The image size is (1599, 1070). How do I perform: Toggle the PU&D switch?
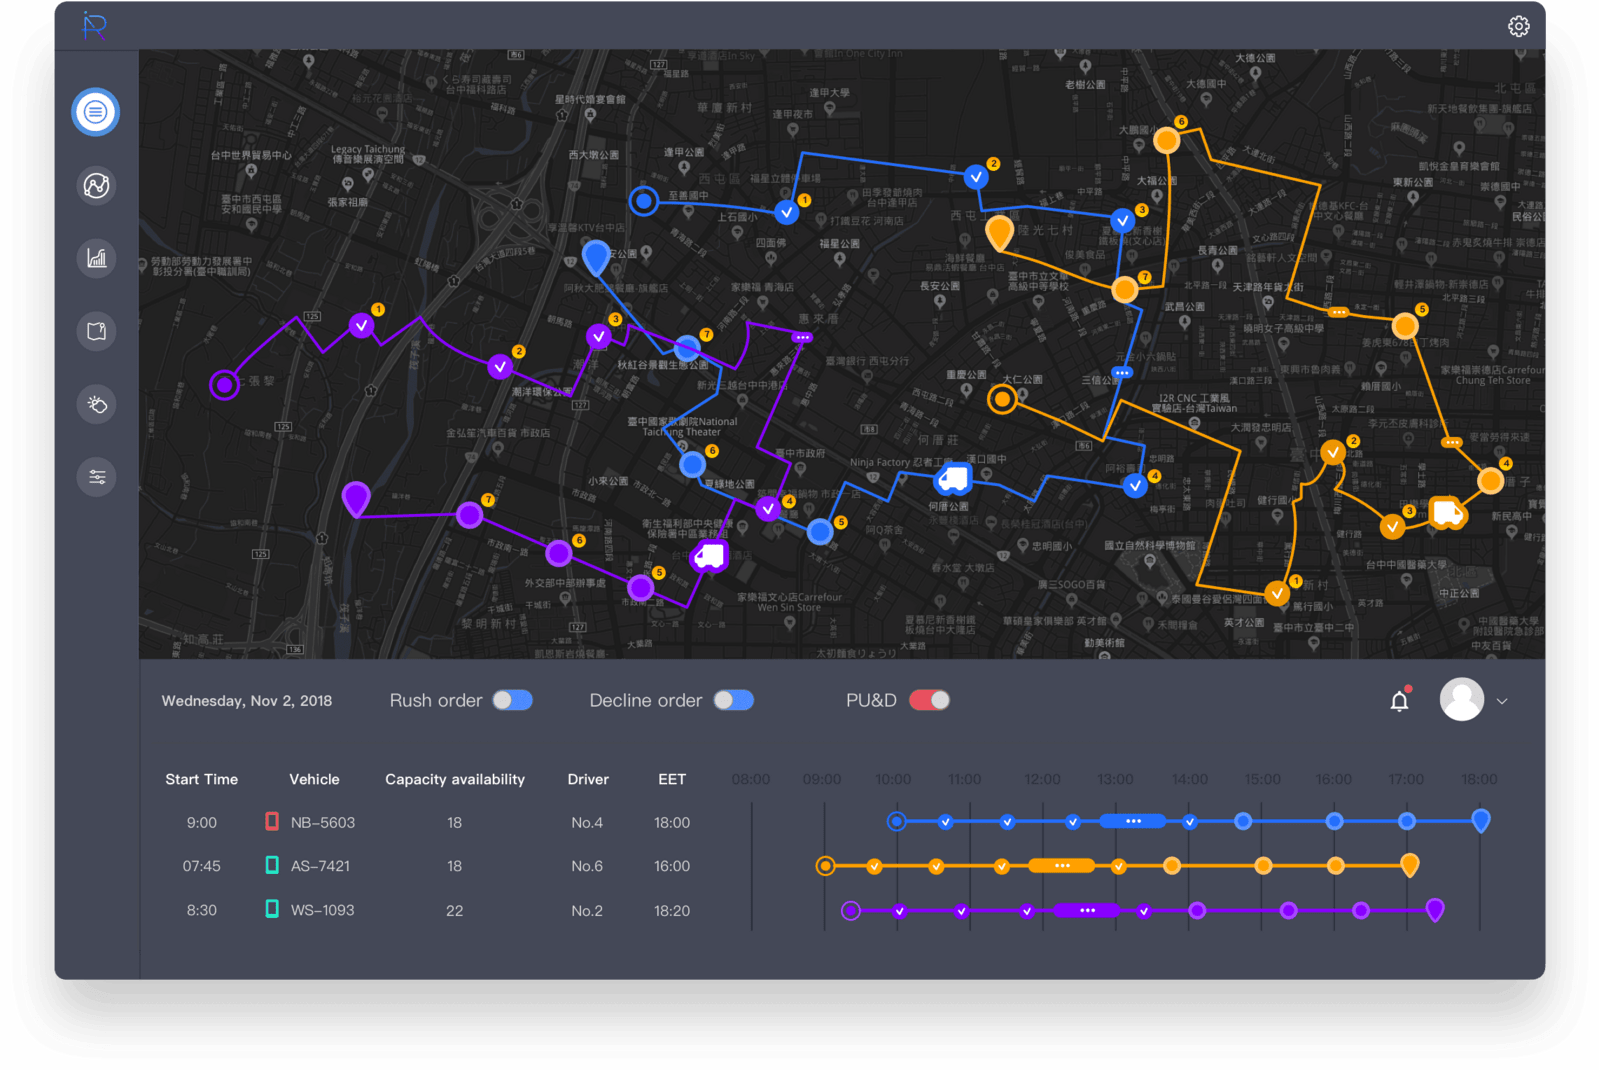929,701
